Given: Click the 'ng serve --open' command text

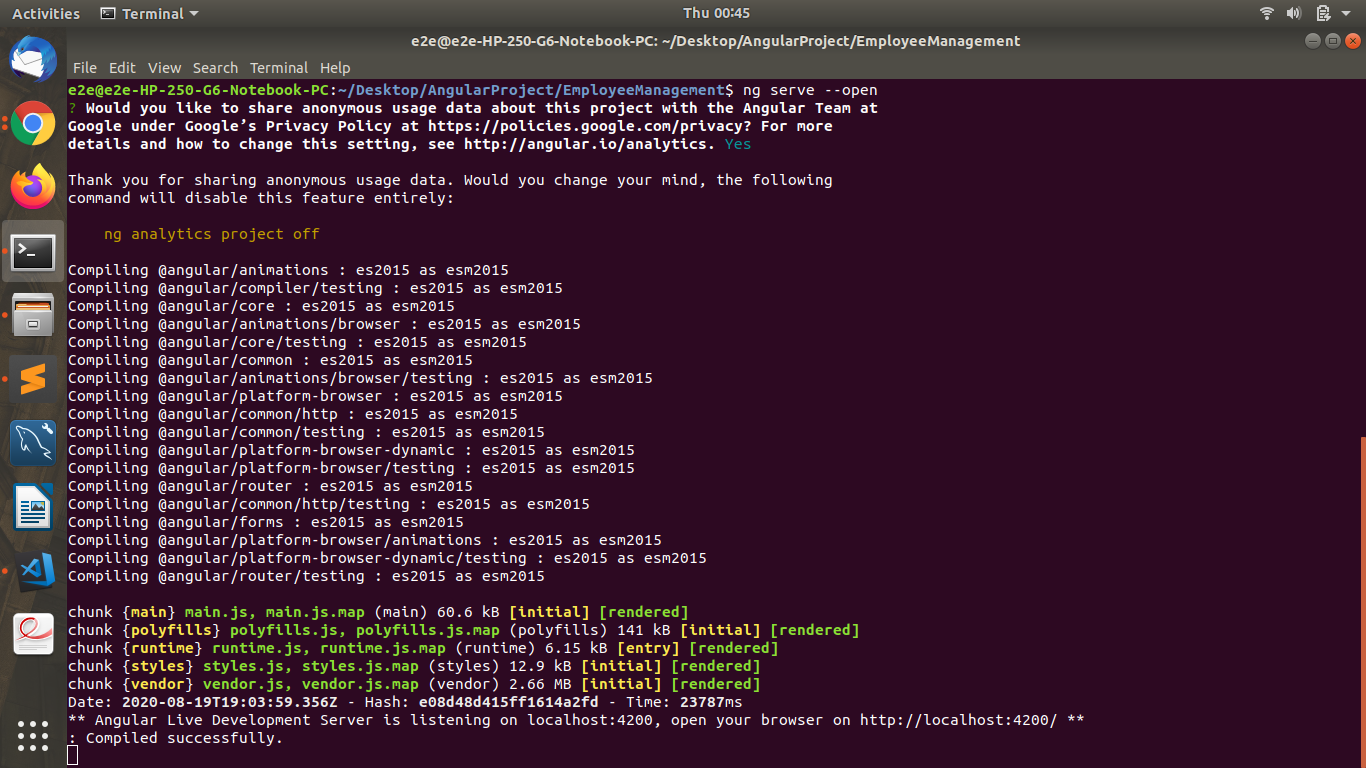Looking at the screenshot, I should click(x=810, y=90).
